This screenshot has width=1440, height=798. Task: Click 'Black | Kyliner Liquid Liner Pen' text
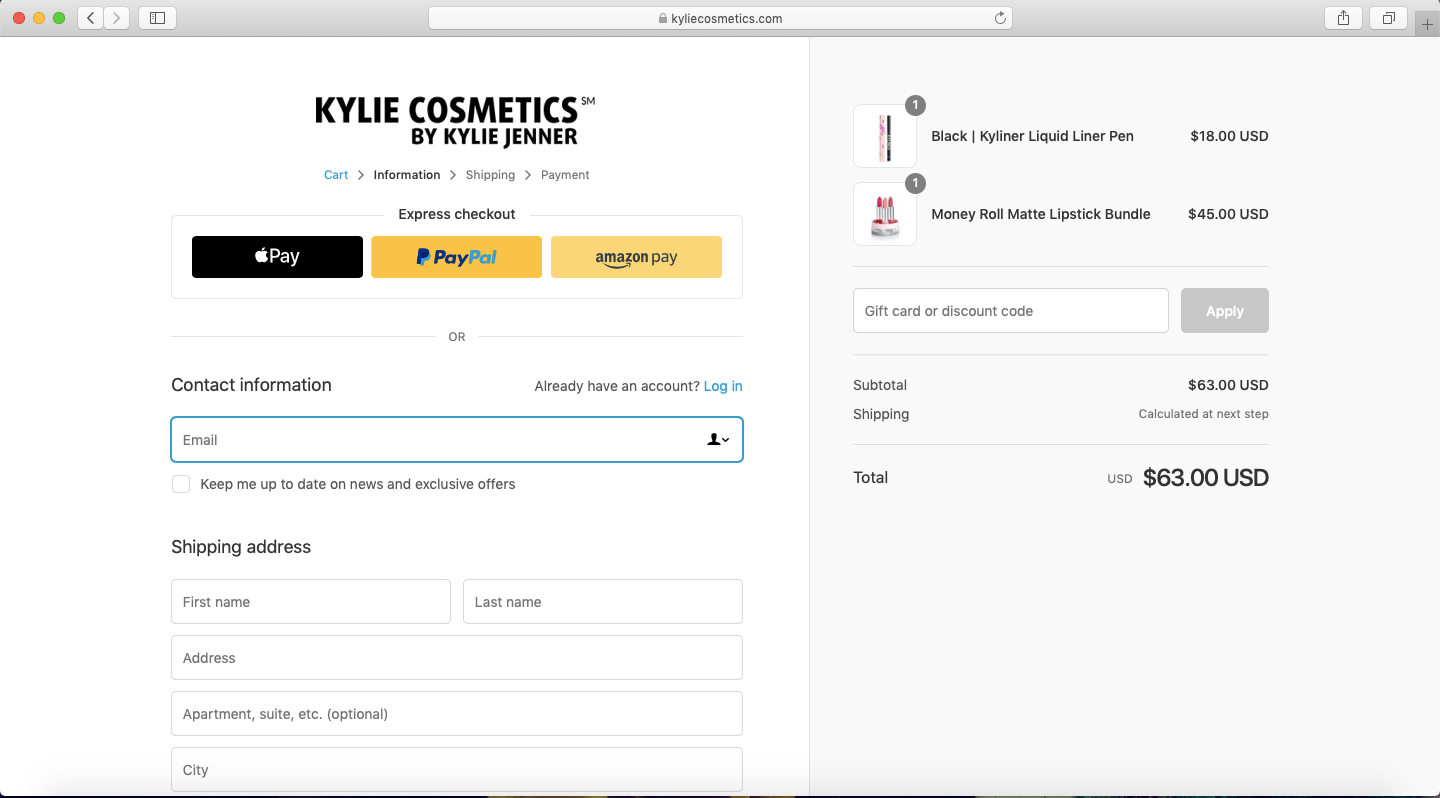(x=1032, y=136)
